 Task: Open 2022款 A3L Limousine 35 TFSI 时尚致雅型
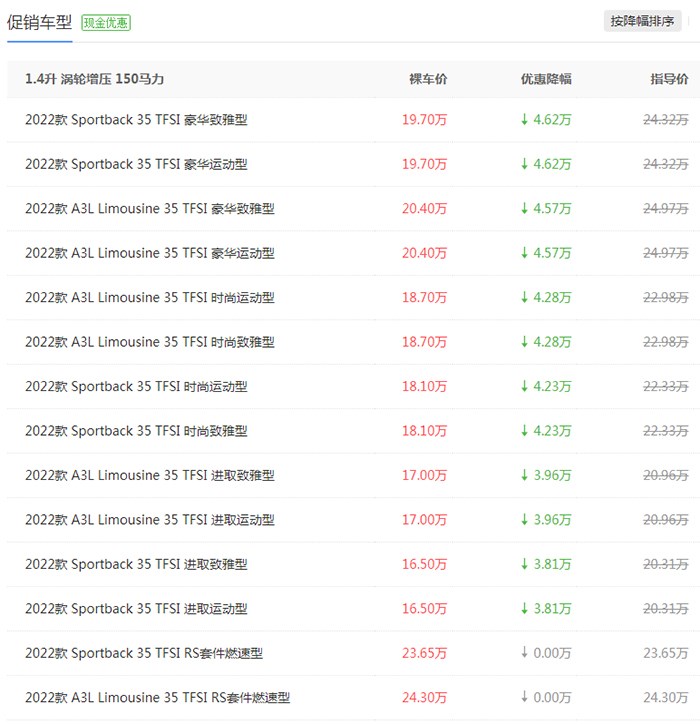click(150, 342)
